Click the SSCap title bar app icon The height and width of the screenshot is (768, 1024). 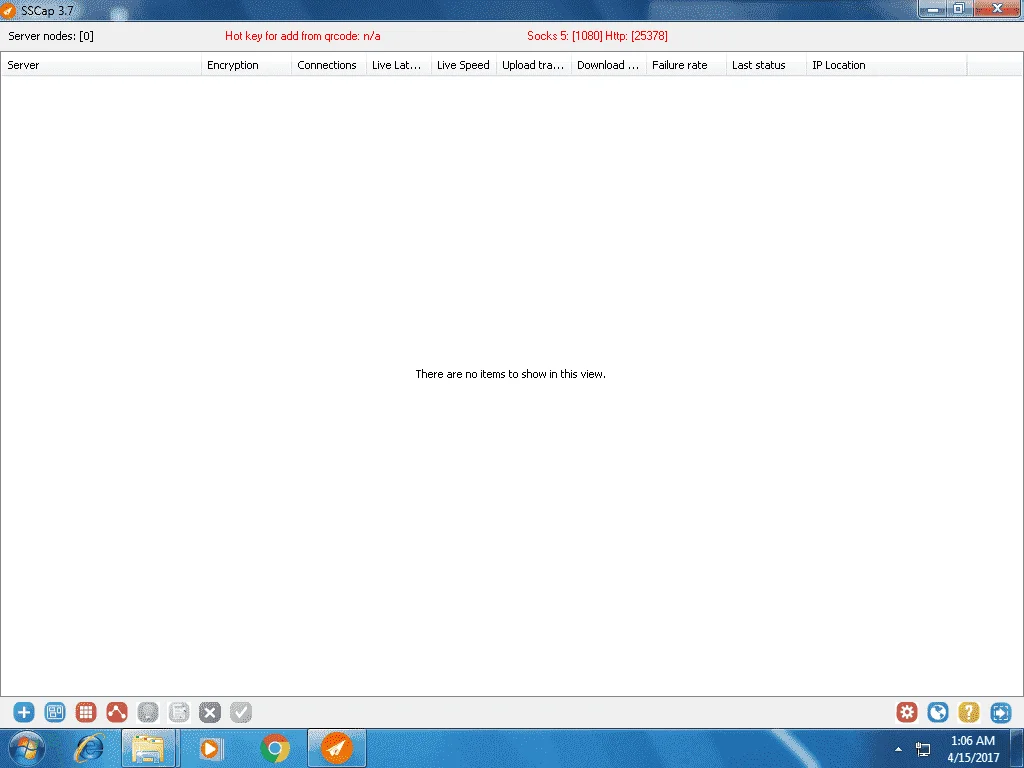pos(8,10)
